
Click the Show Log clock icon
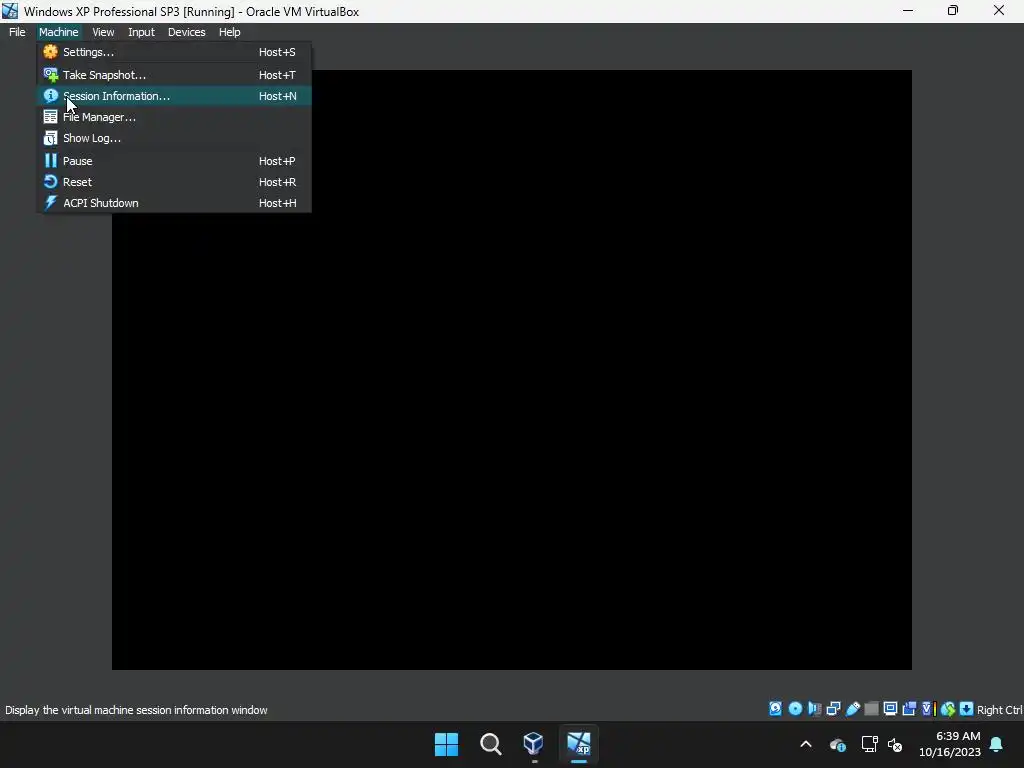tap(50, 138)
